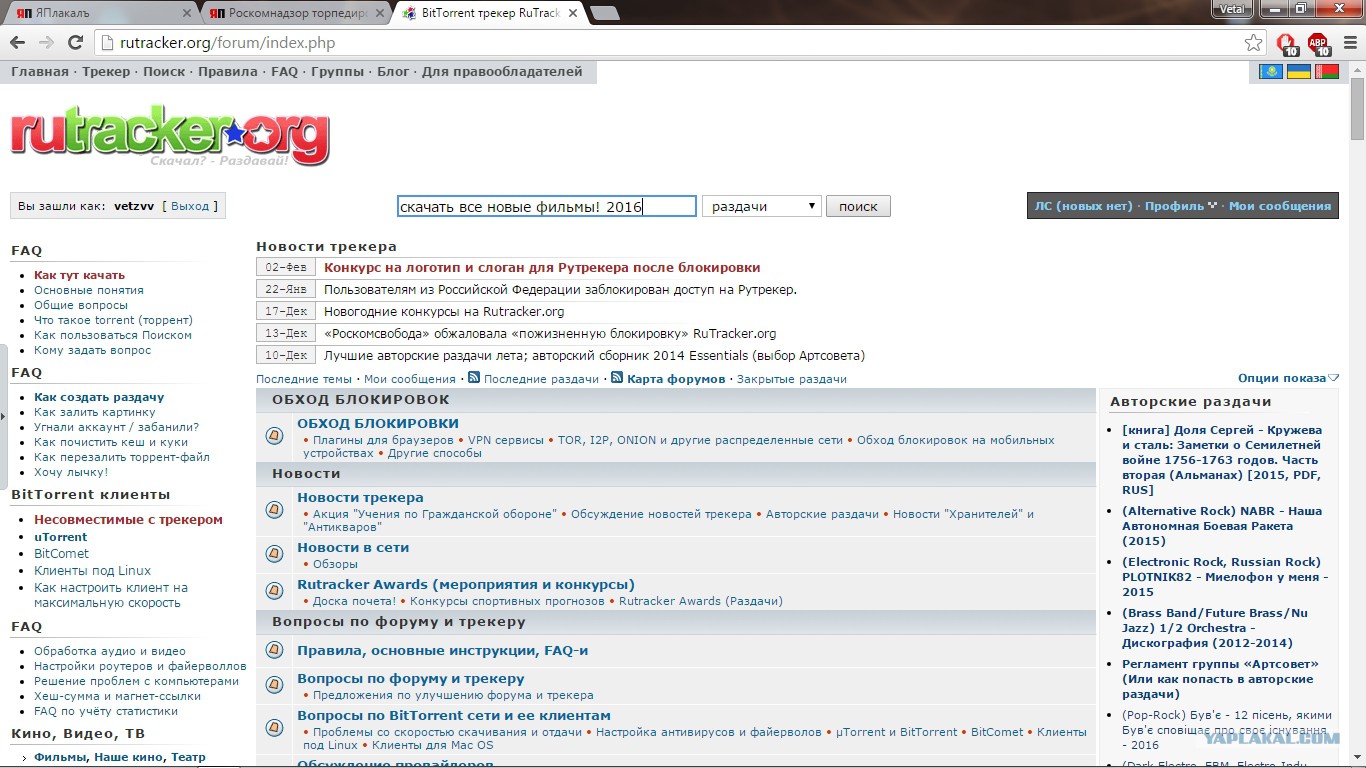This screenshot has height=768, width=1366.
Task: Click the forum icon next to Правила, основные инструкции
Action: 274,650
